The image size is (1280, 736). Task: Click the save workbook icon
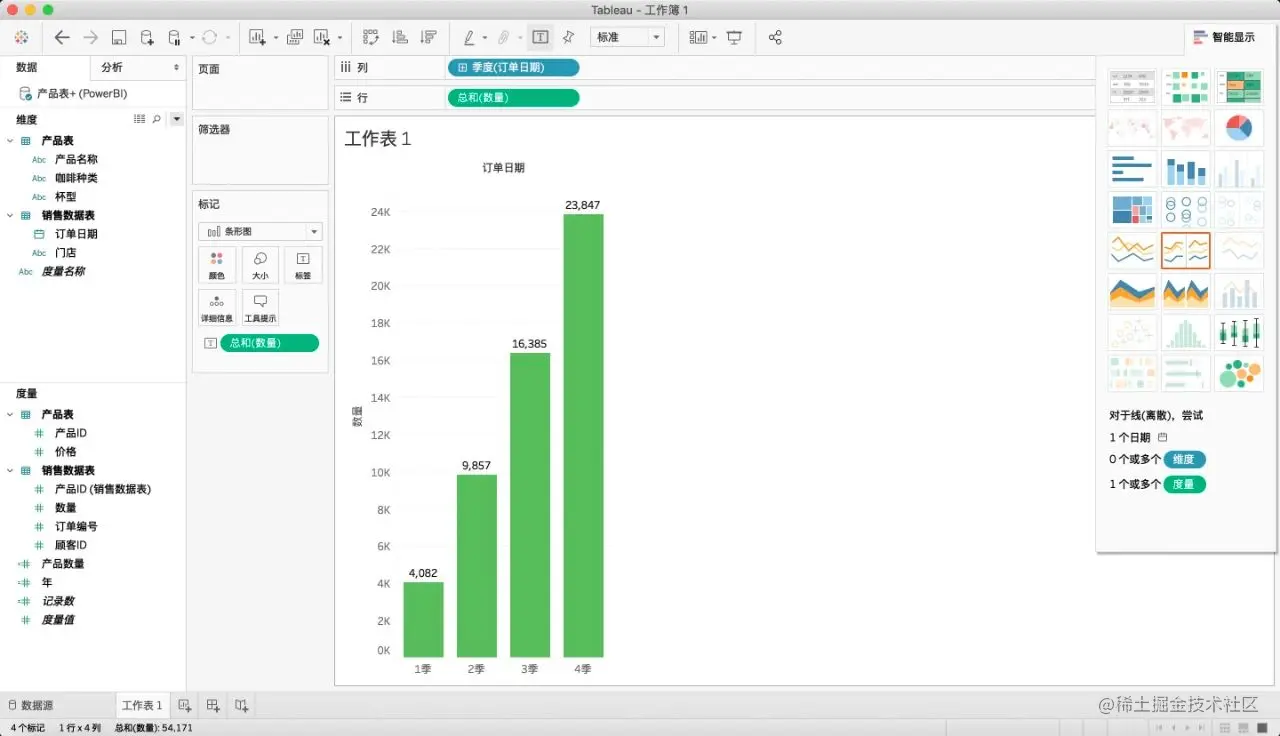119,37
